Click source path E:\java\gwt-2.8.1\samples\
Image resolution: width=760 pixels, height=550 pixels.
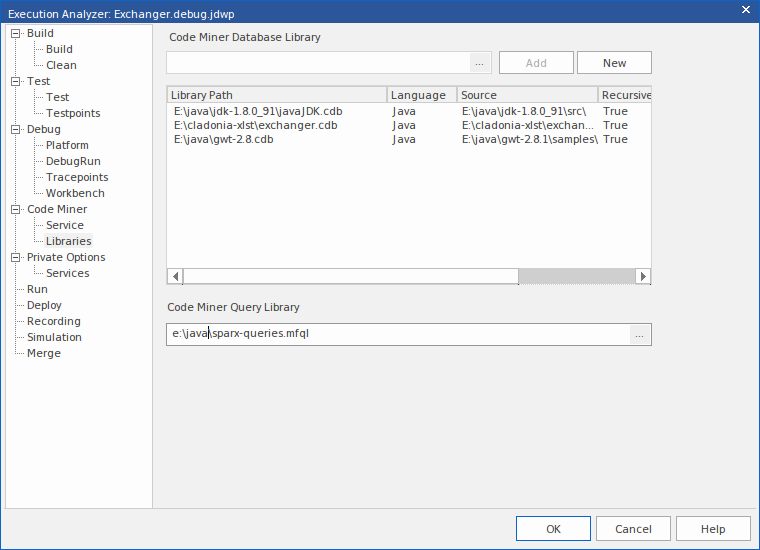530,140
